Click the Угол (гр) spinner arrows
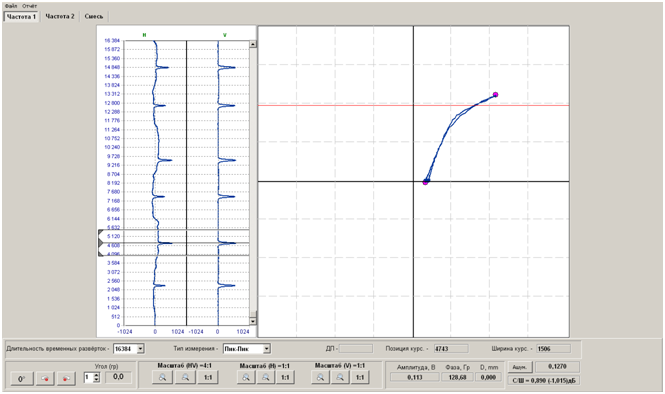Screen dimensions: 665x394 [x=96, y=377]
